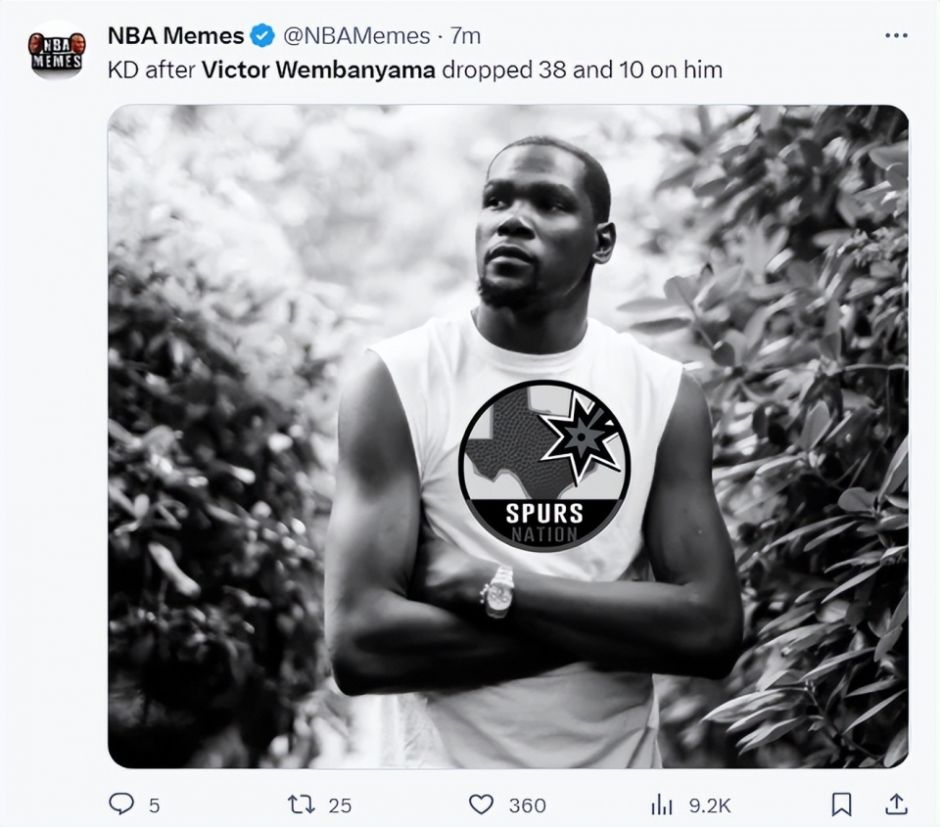Toggle the bookmark icon on the tweet
Viewport: 940px width, 827px height.
(x=842, y=803)
